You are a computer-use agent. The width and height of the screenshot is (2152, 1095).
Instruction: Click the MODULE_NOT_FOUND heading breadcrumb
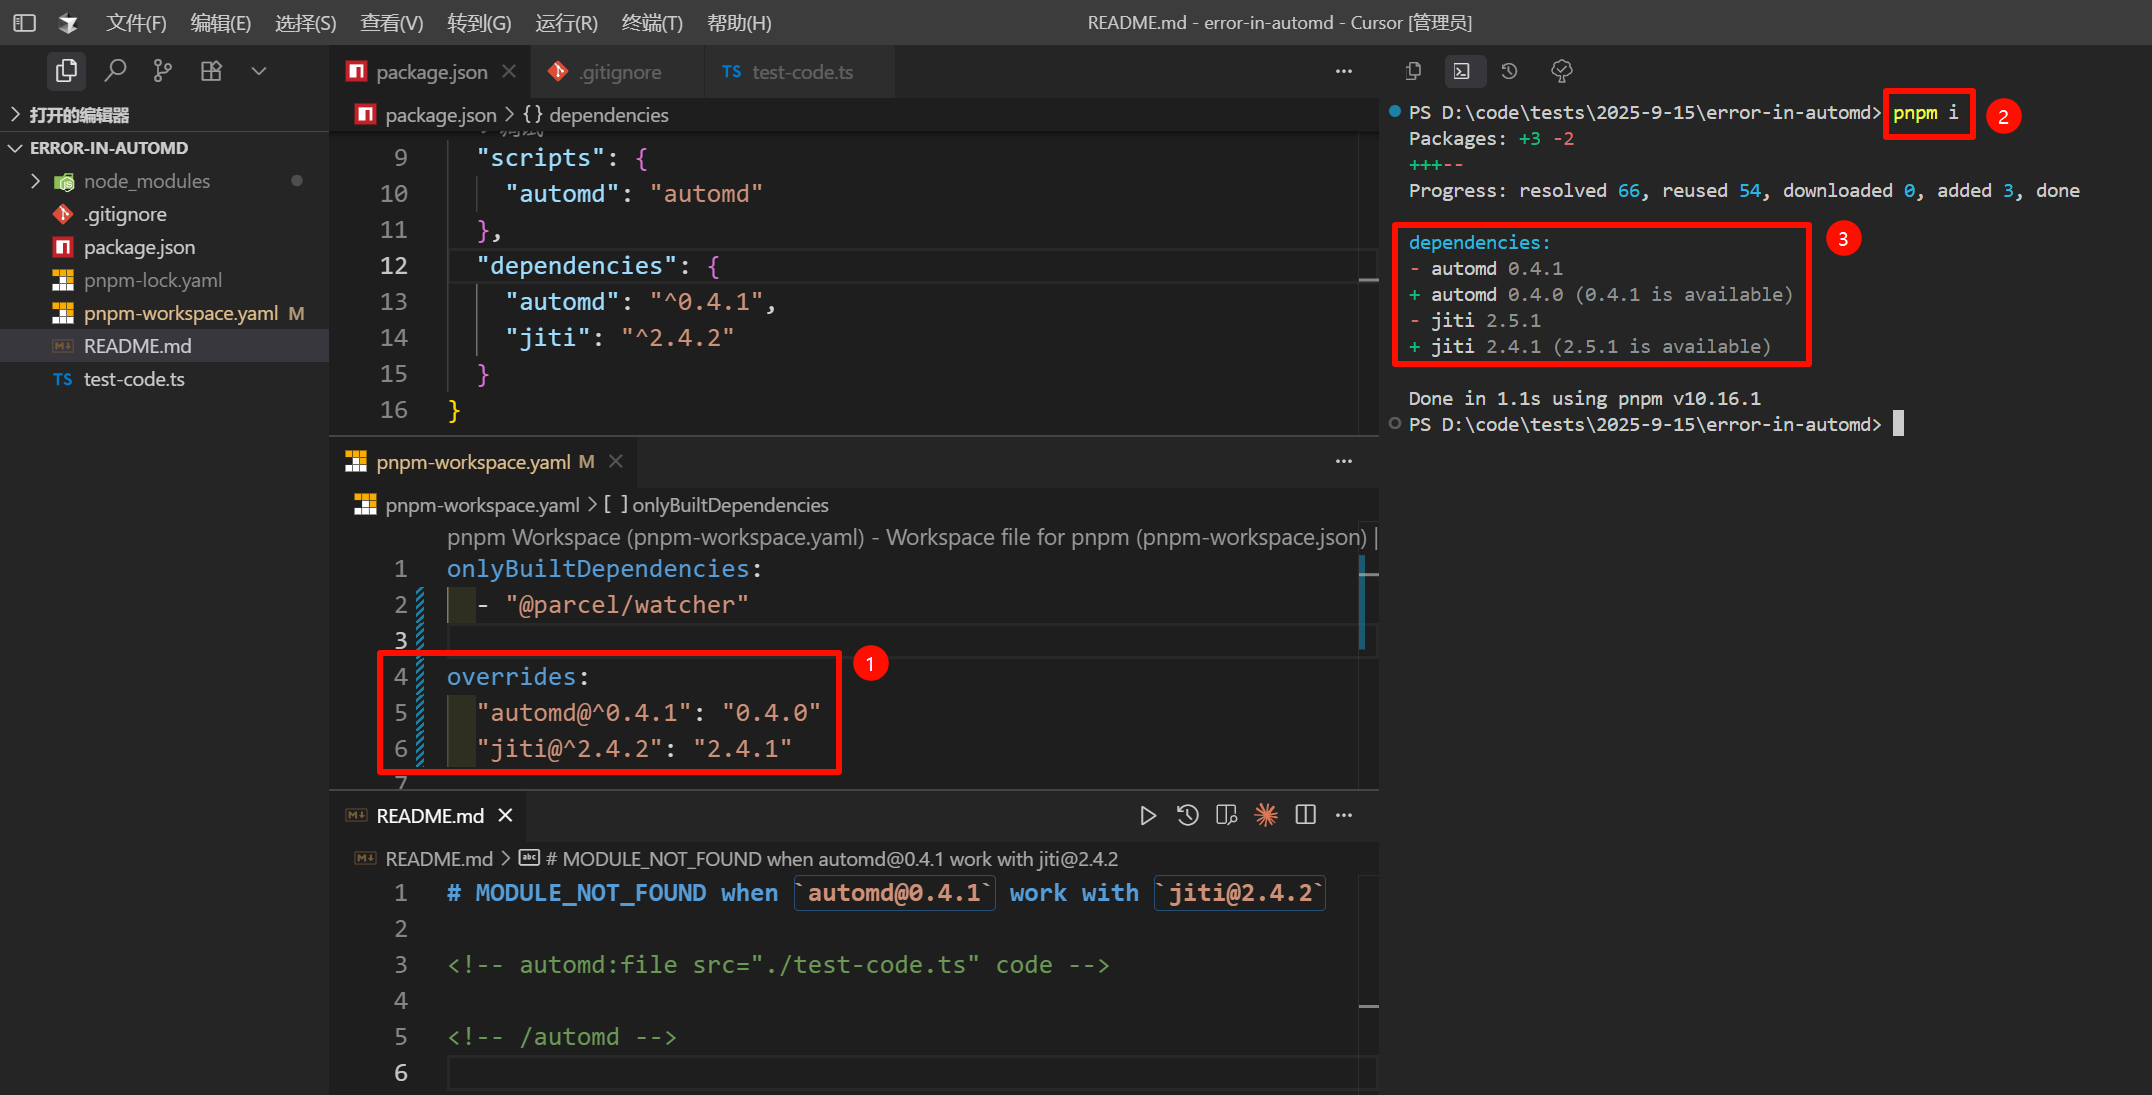[x=819, y=859]
